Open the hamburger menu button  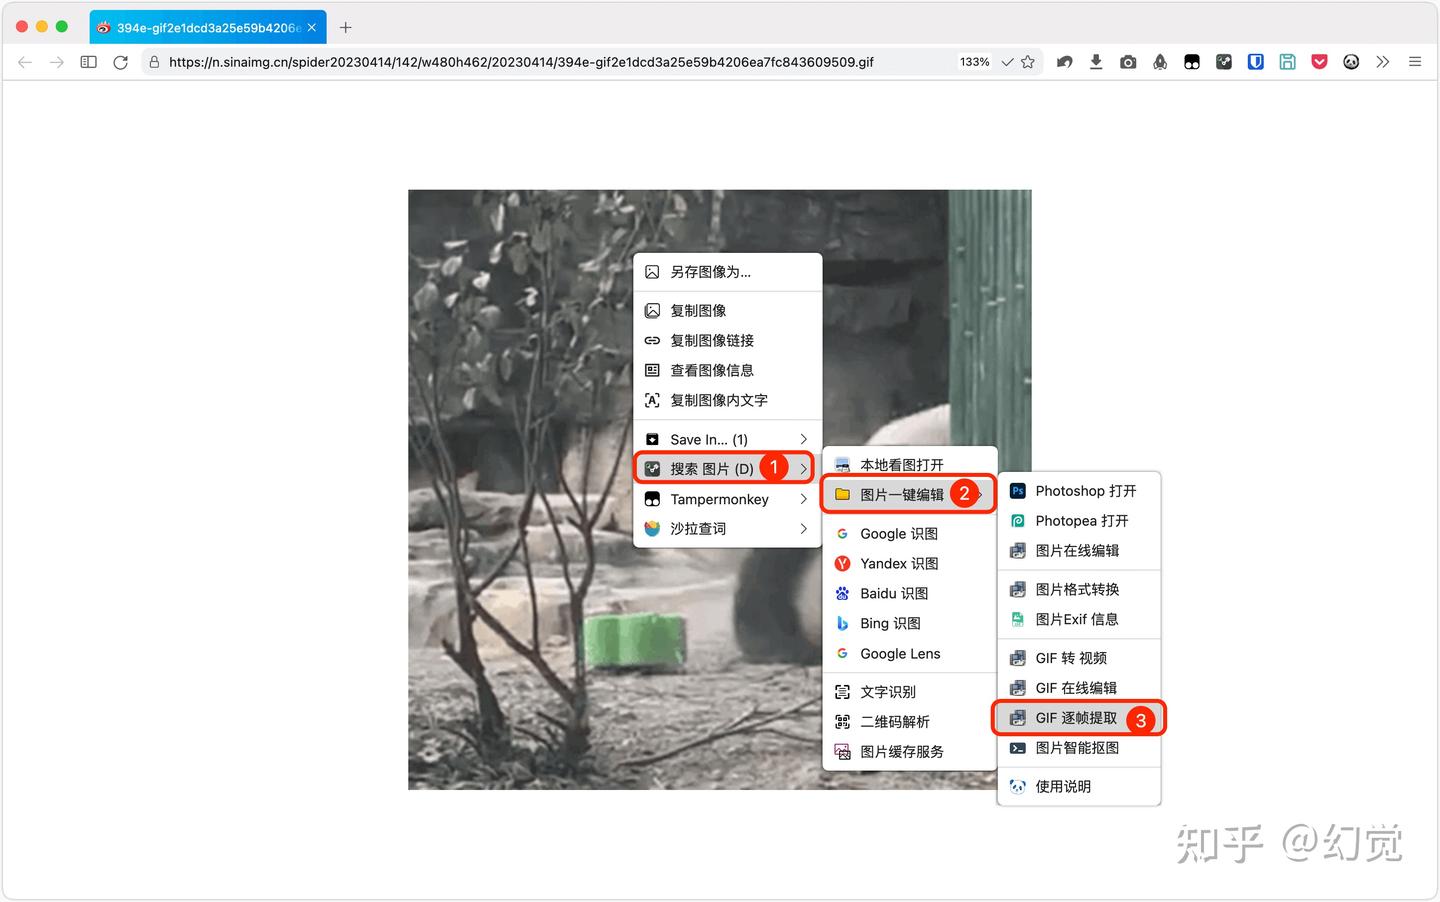(x=1415, y=61)
